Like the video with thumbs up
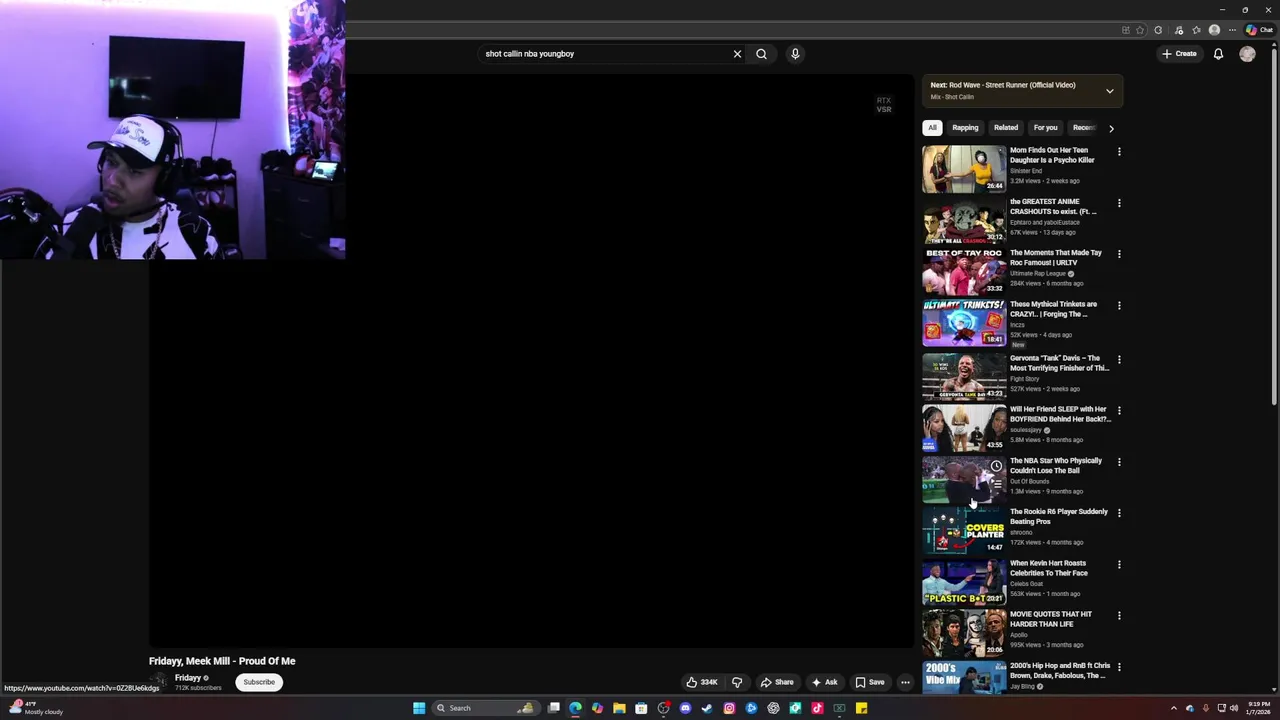 click(x=702, y=682)
